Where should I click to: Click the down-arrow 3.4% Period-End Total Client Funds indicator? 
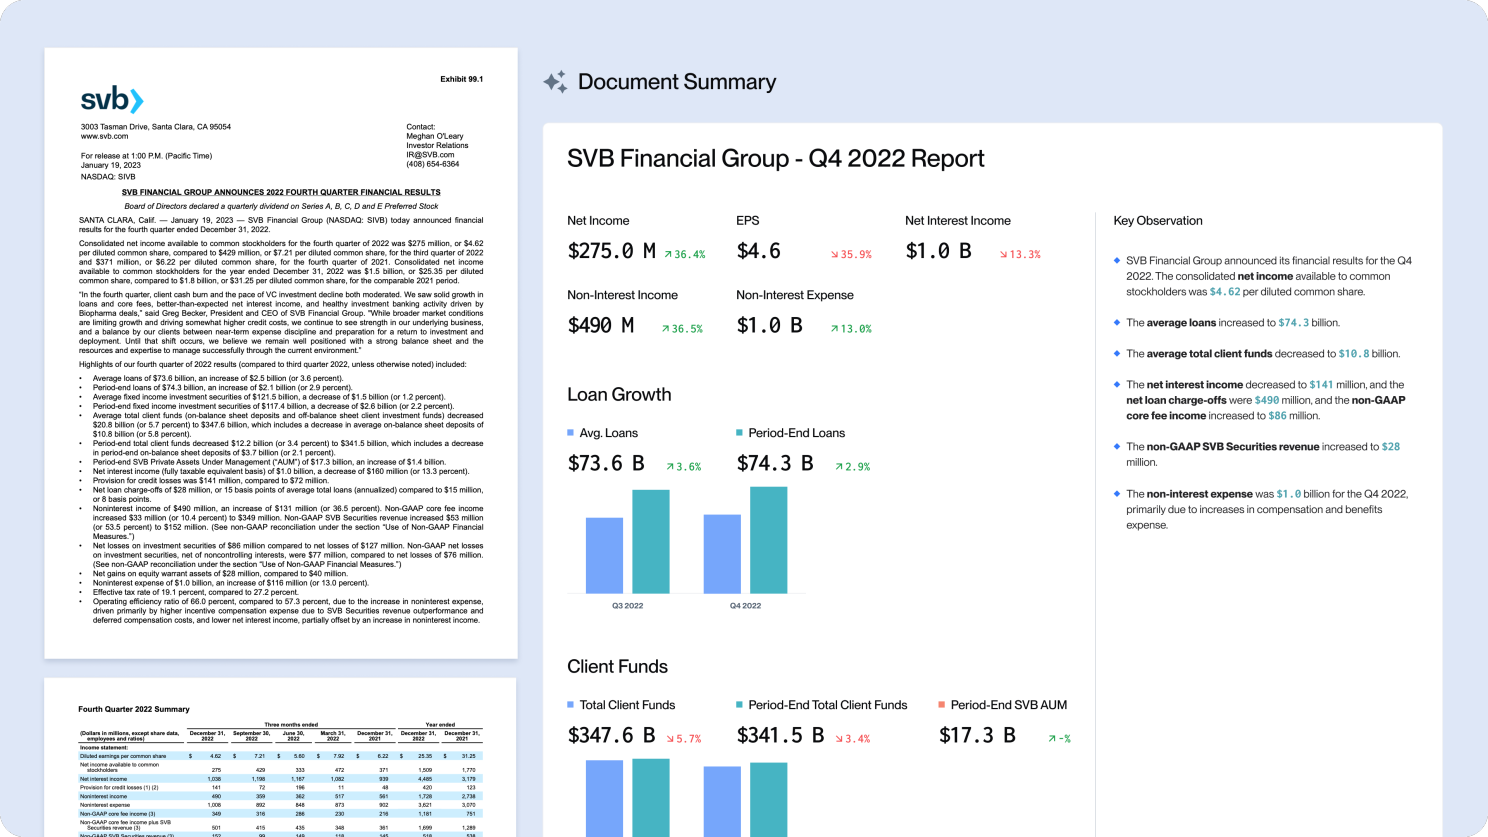853,738
